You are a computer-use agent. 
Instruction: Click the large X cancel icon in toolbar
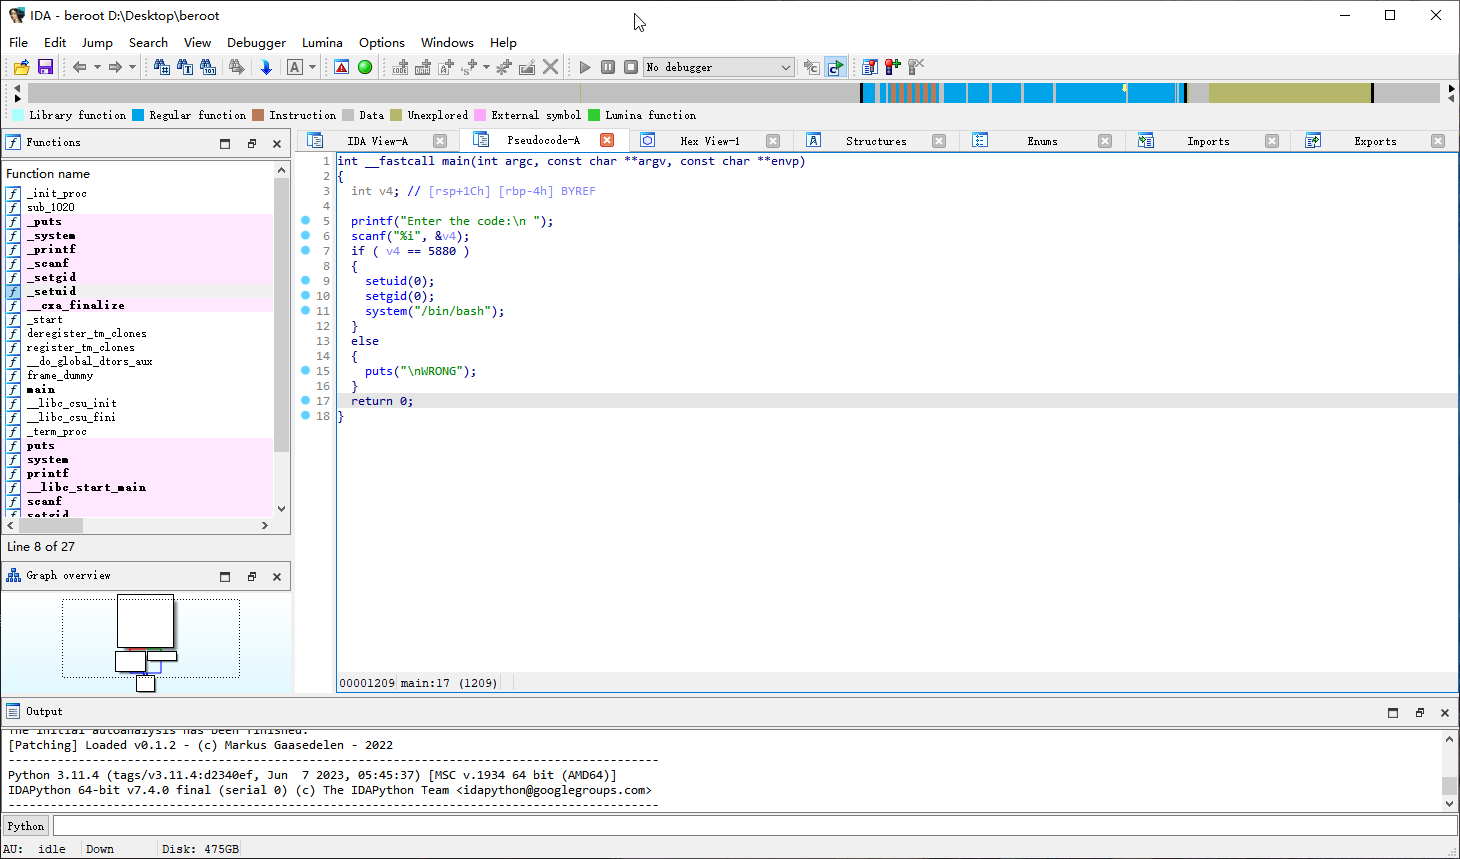click(x=550, y=67)
